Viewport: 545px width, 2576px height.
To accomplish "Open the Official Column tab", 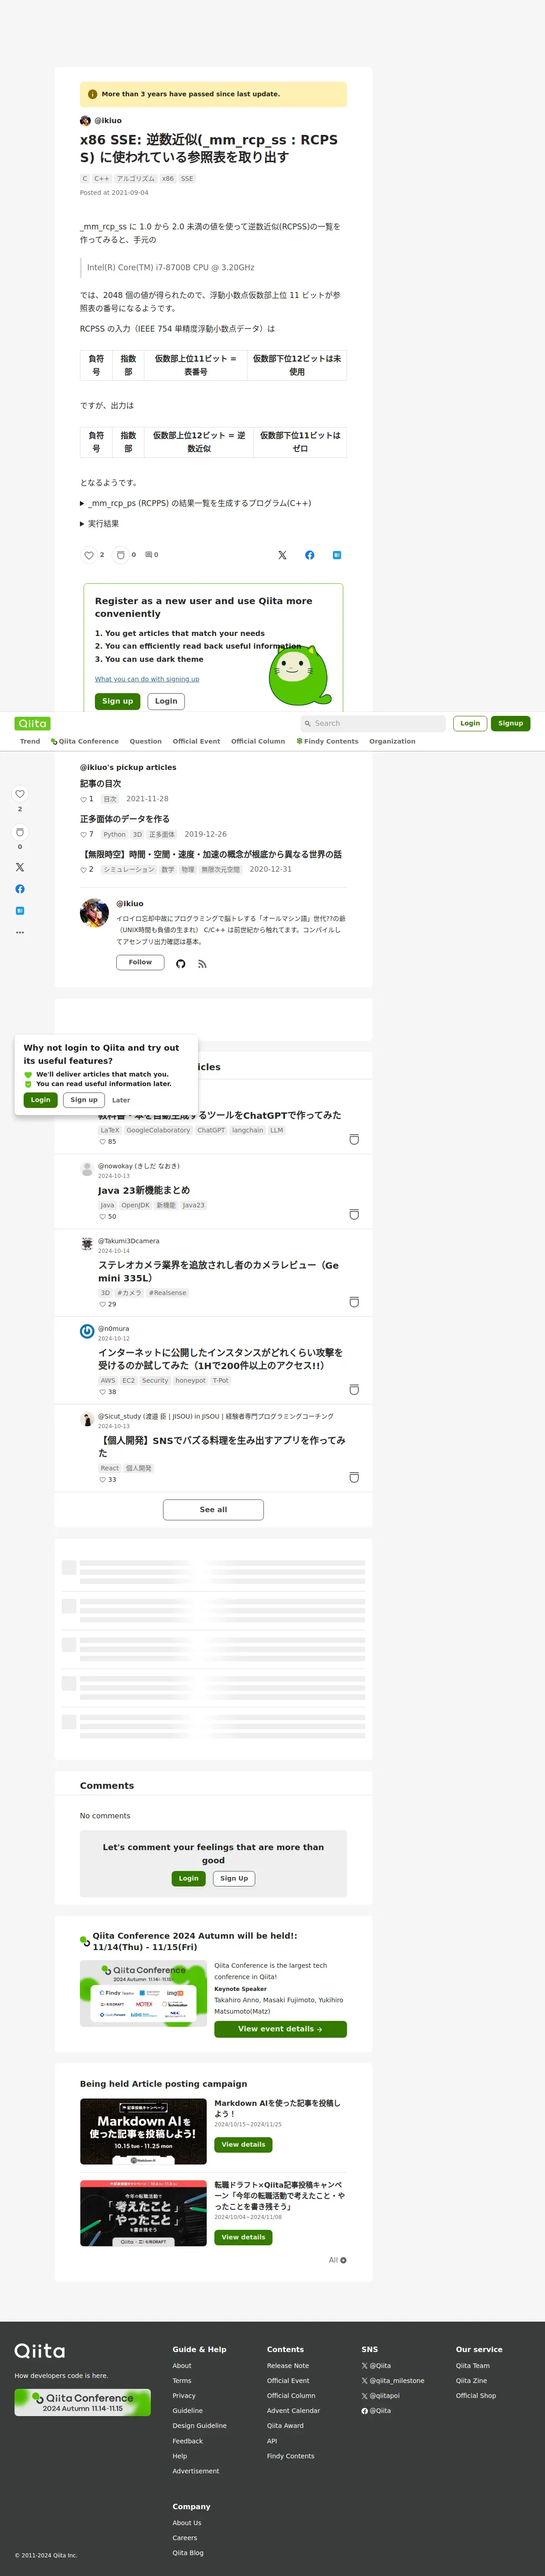I will point(258,742).
